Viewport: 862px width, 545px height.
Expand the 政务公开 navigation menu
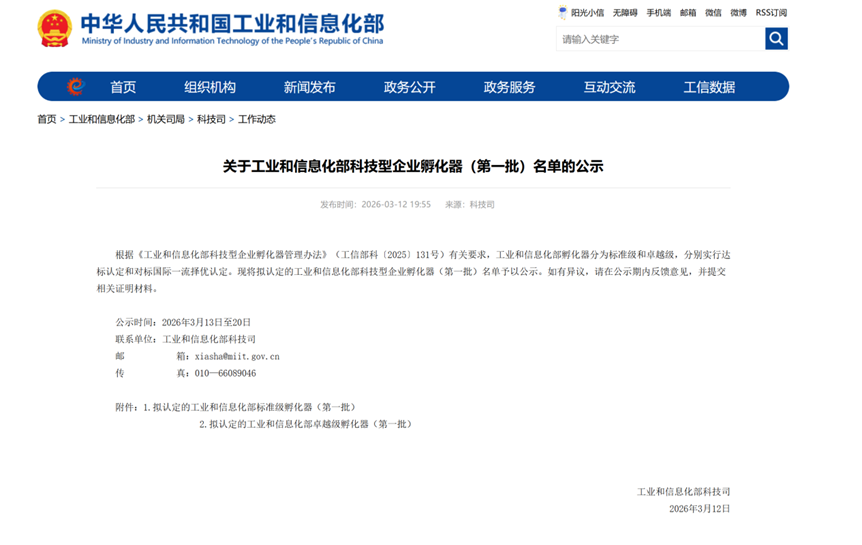click(410, 87)
